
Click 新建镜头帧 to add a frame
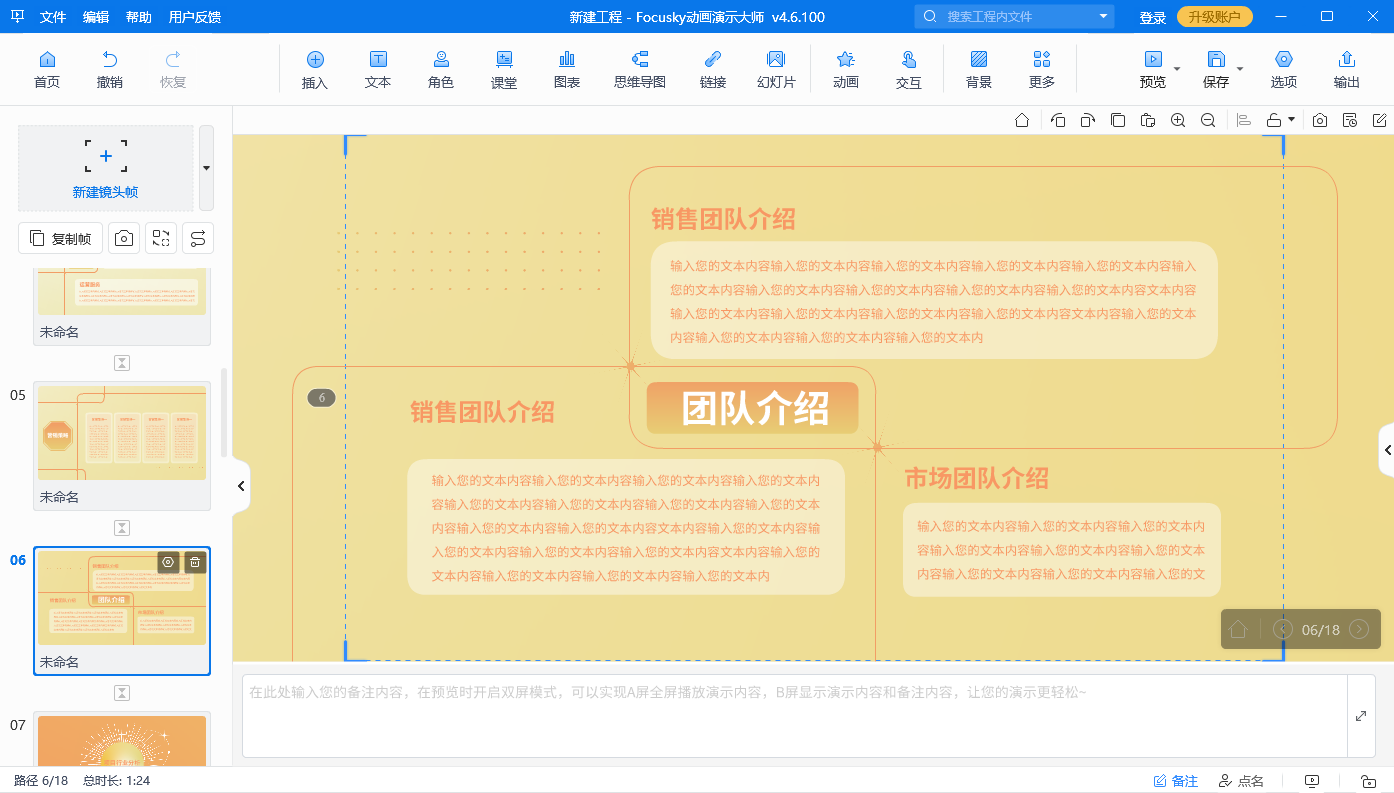106,168
